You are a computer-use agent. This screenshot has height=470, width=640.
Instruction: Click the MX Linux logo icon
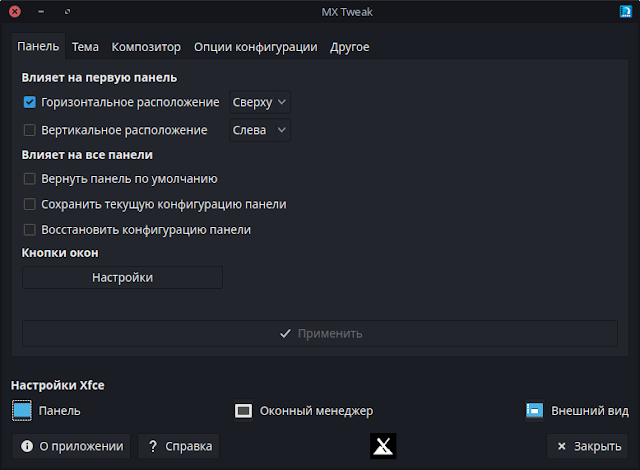point(383,446)
